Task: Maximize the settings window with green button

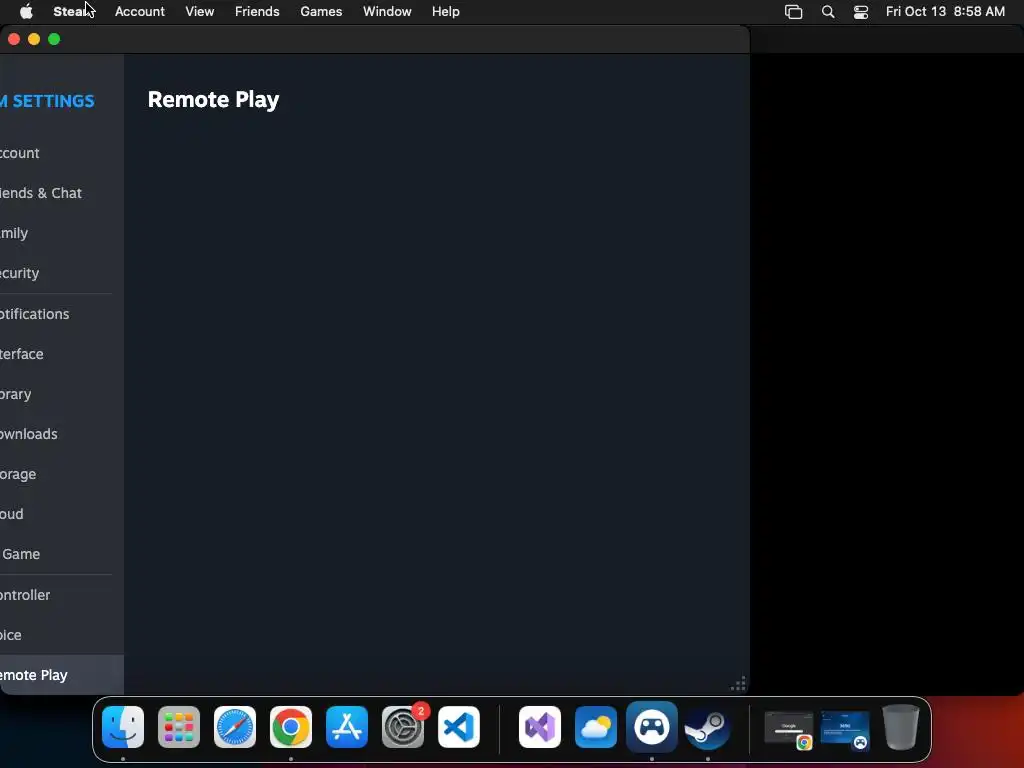Action: (x=54, y=39)
